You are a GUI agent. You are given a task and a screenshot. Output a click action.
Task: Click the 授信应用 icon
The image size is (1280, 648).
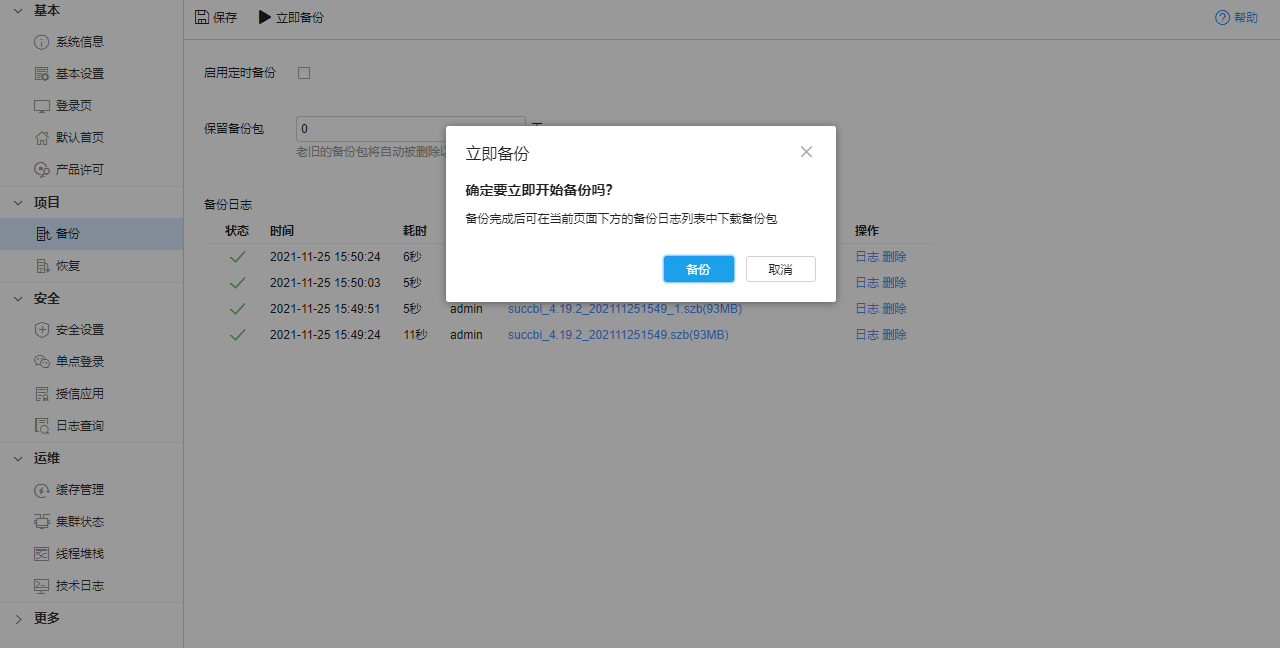pos(42,394)
